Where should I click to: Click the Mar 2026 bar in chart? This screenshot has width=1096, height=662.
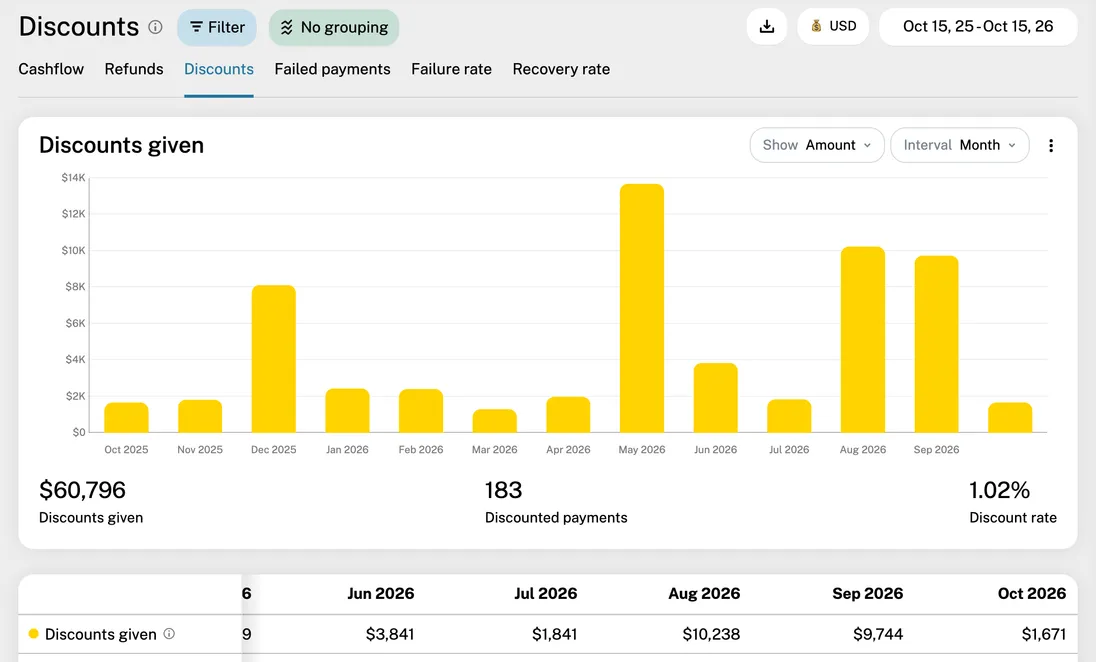(x=495, y=421)
